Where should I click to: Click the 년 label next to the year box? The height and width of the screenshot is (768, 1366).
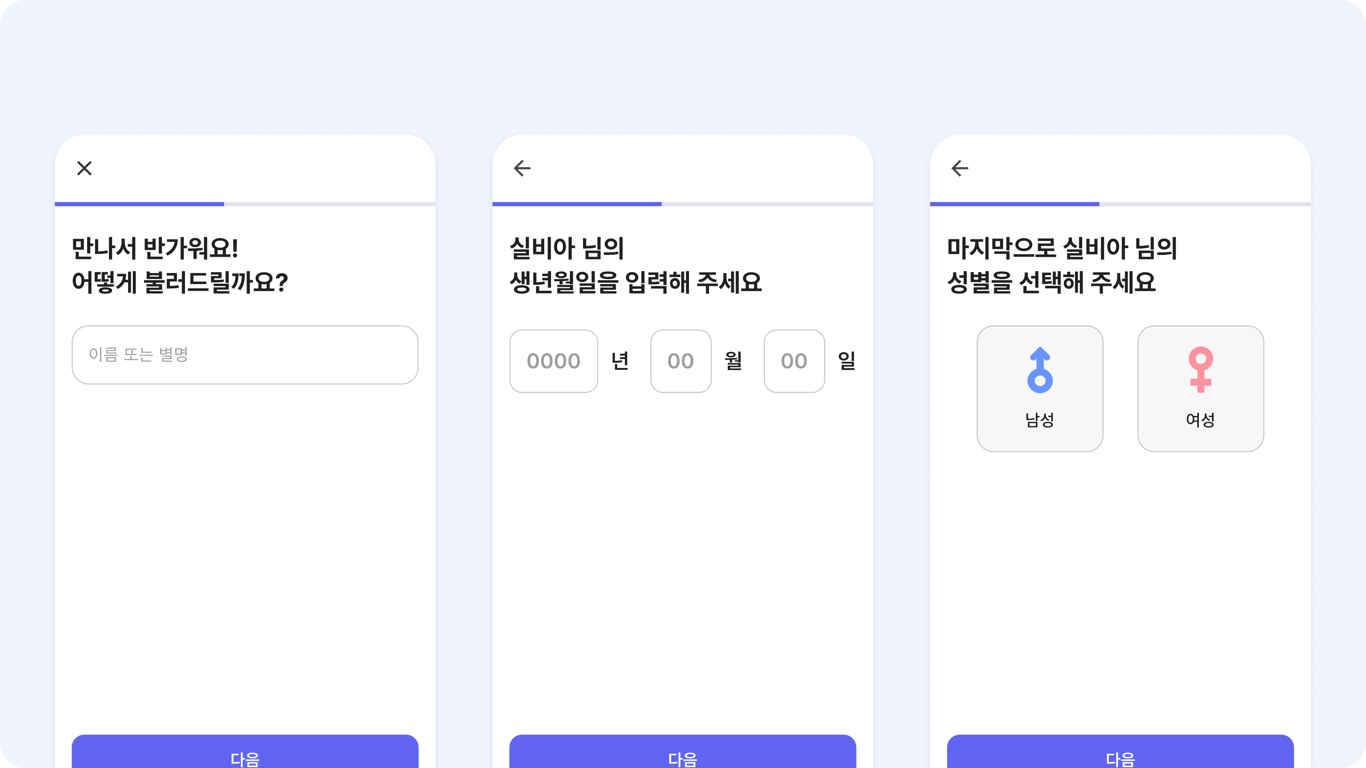pos(620,361)
